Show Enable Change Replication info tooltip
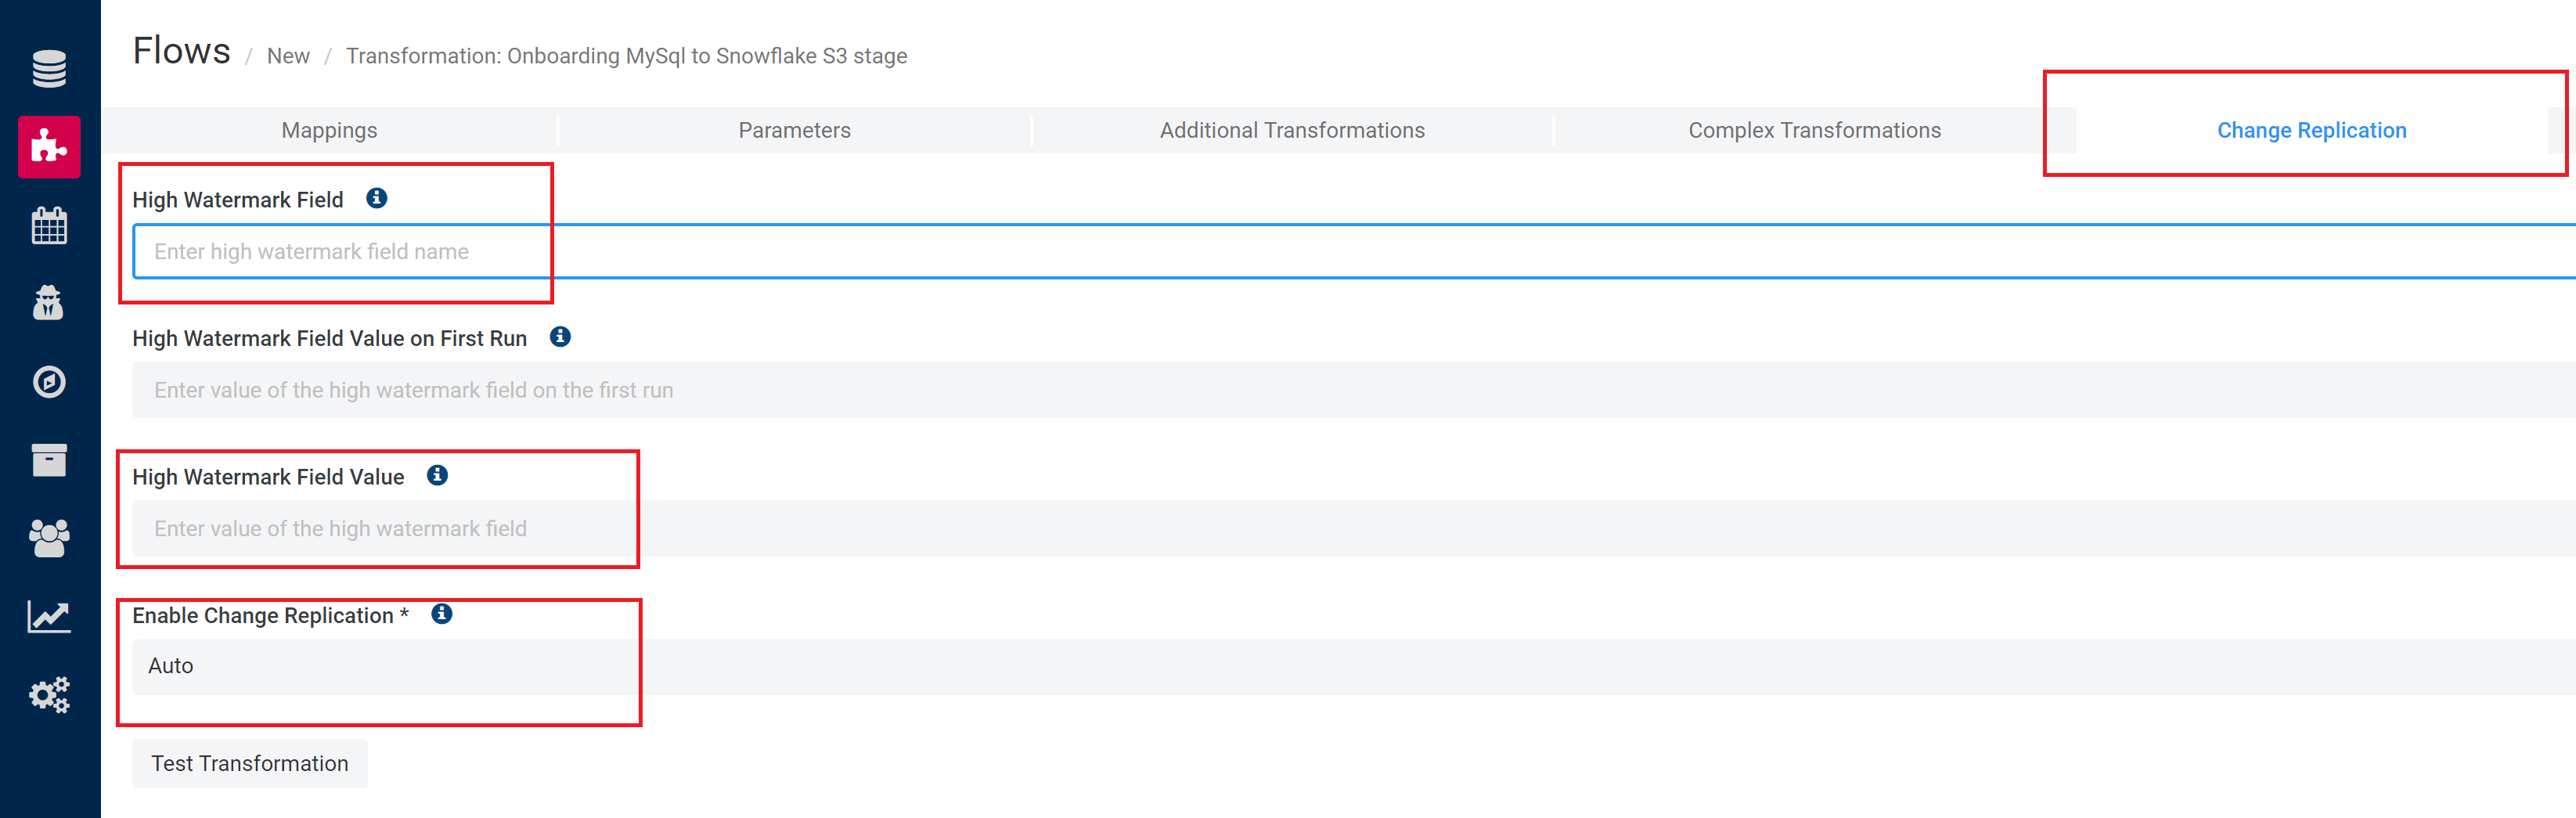The height and width of the screenshot is (818, 2576). point(442,614)
